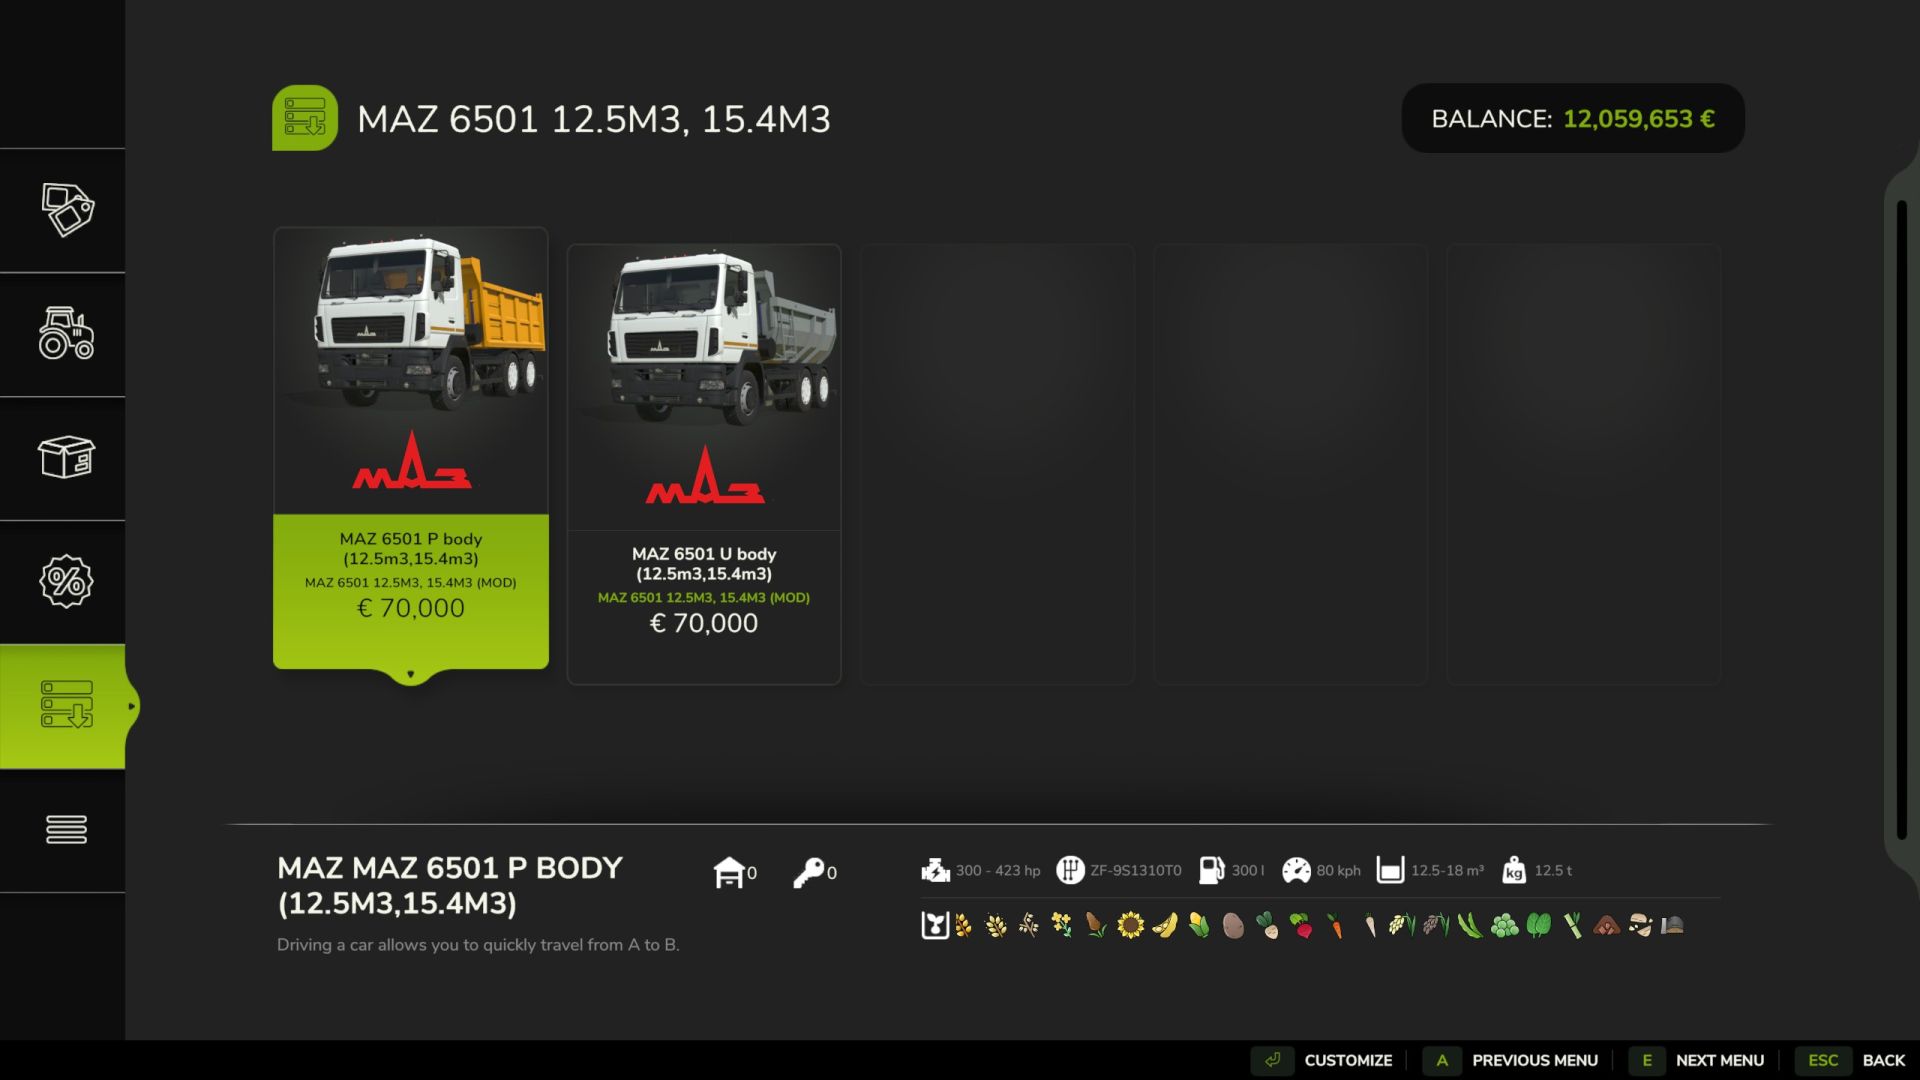Click the green MOD label under U body
Screen dimensions: 1920x1080
point(704,597)
